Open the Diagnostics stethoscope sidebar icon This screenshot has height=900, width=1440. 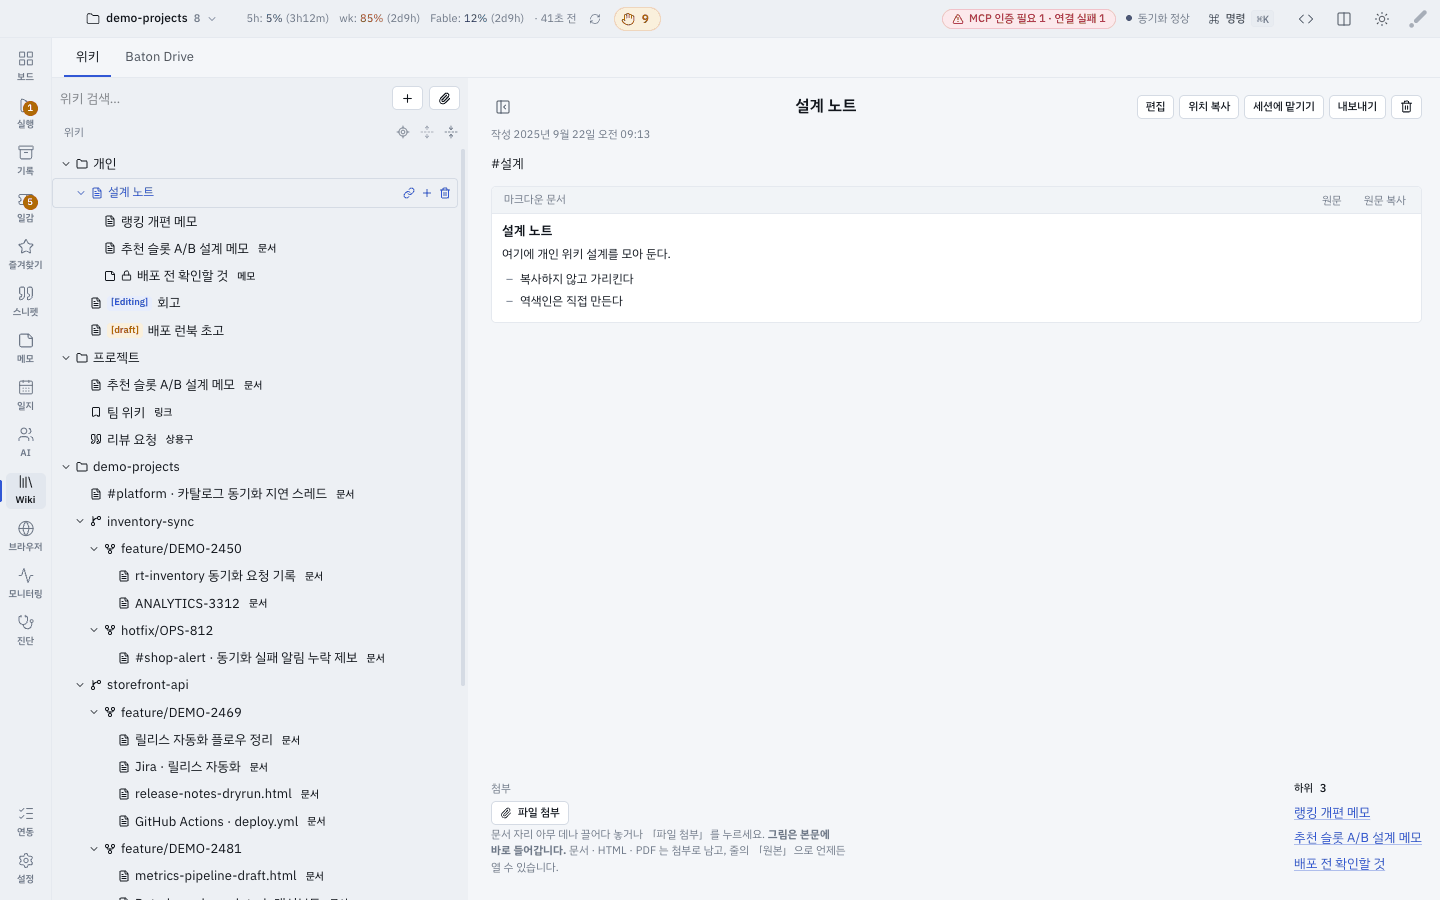pyautogui.click(x=26, y=629)
